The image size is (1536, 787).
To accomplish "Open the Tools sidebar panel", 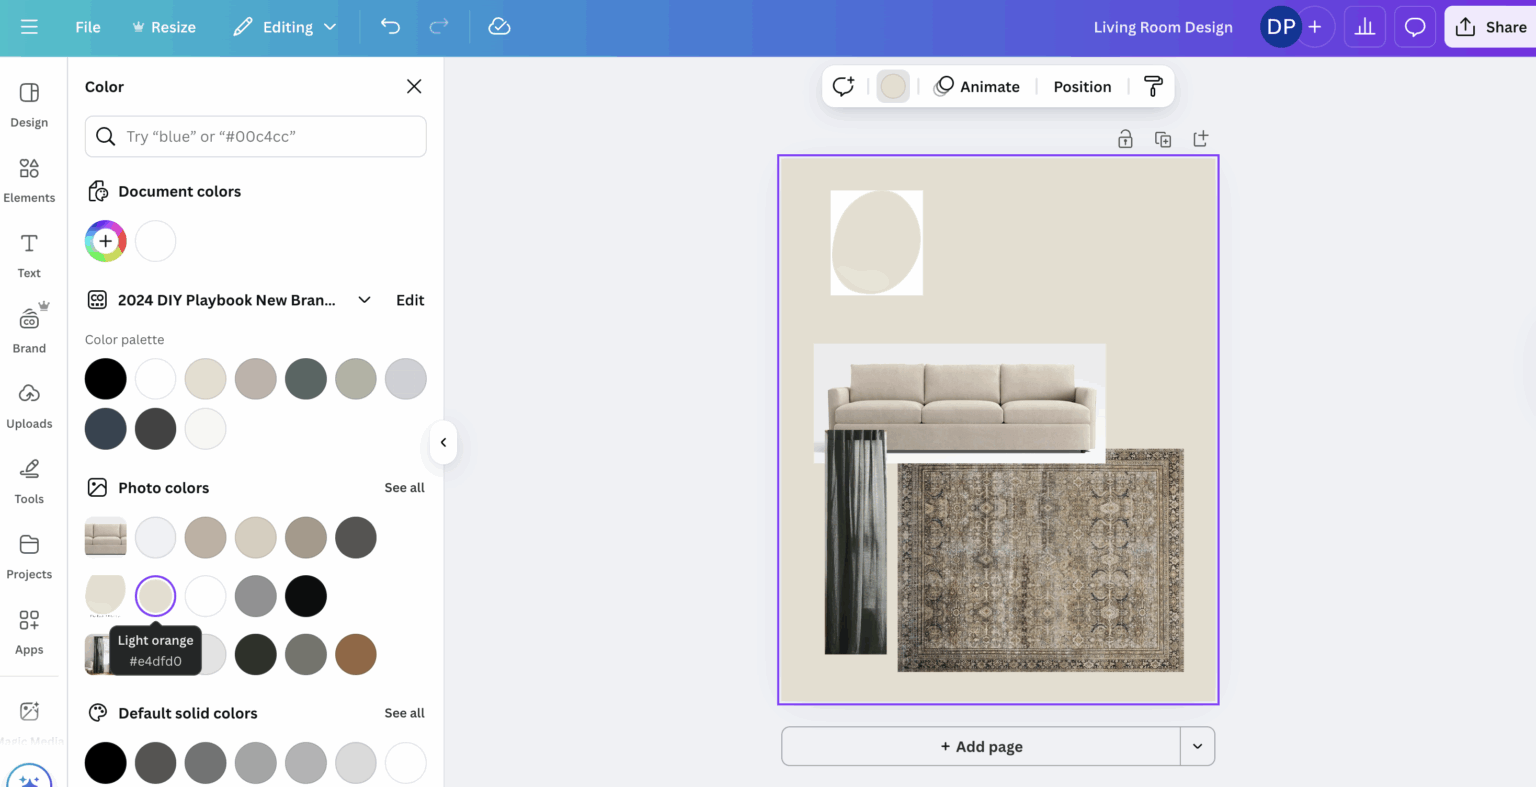I will click(29, 481).
